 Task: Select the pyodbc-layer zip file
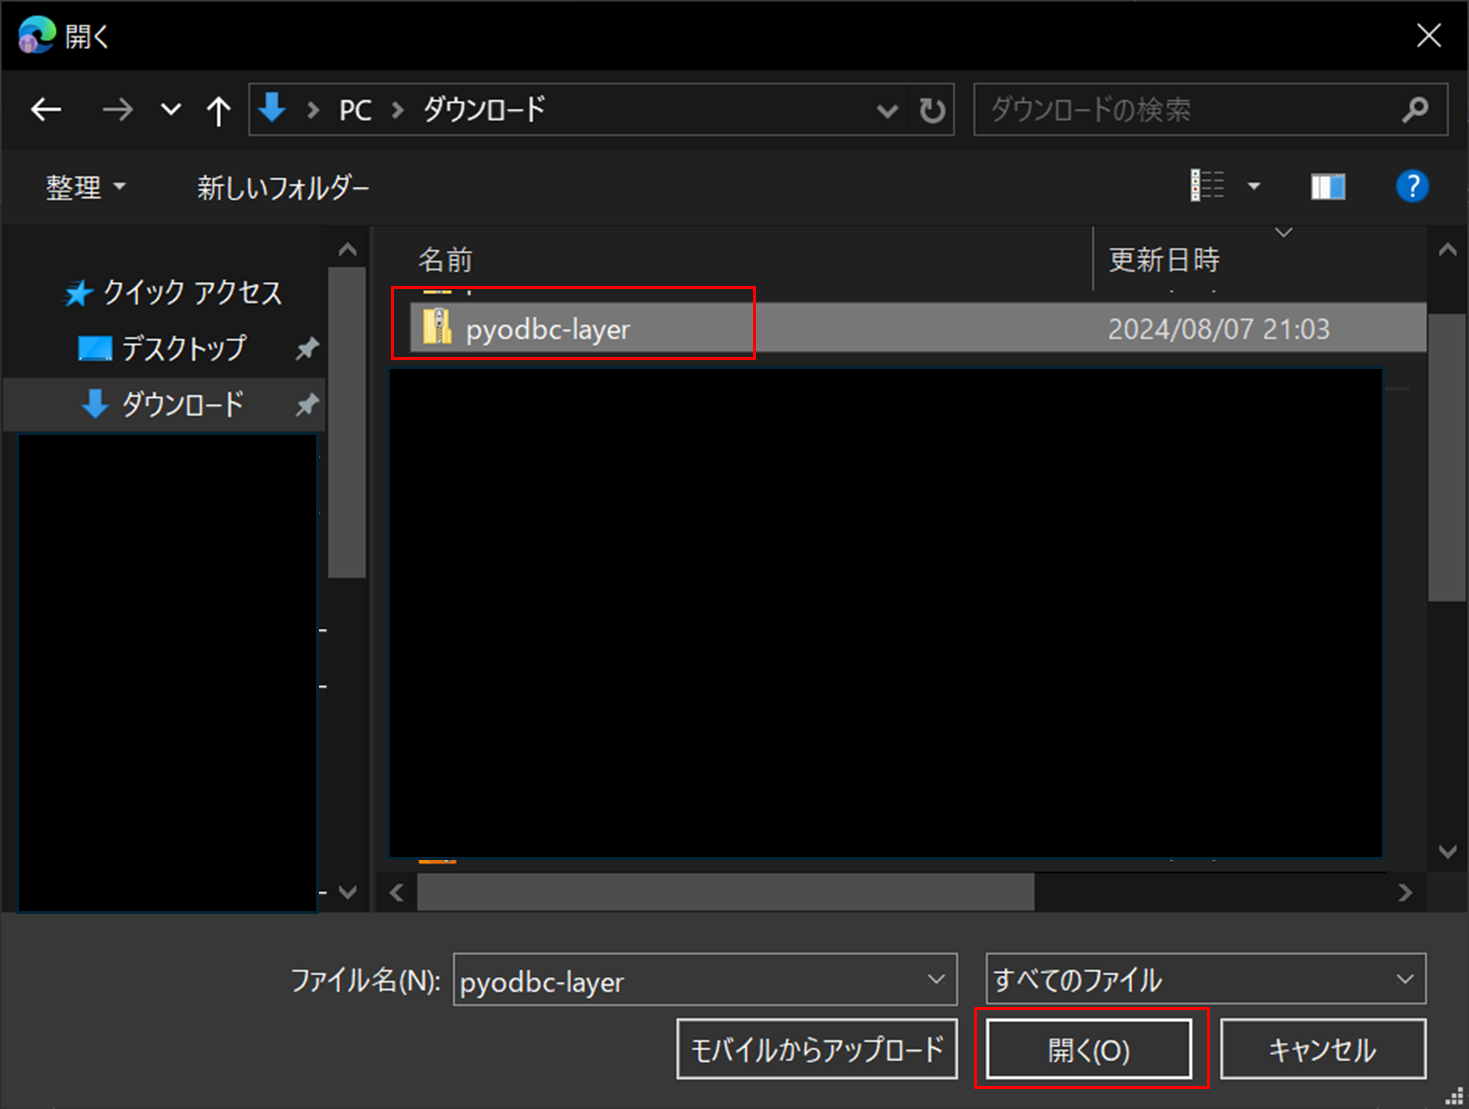(918, 328)
